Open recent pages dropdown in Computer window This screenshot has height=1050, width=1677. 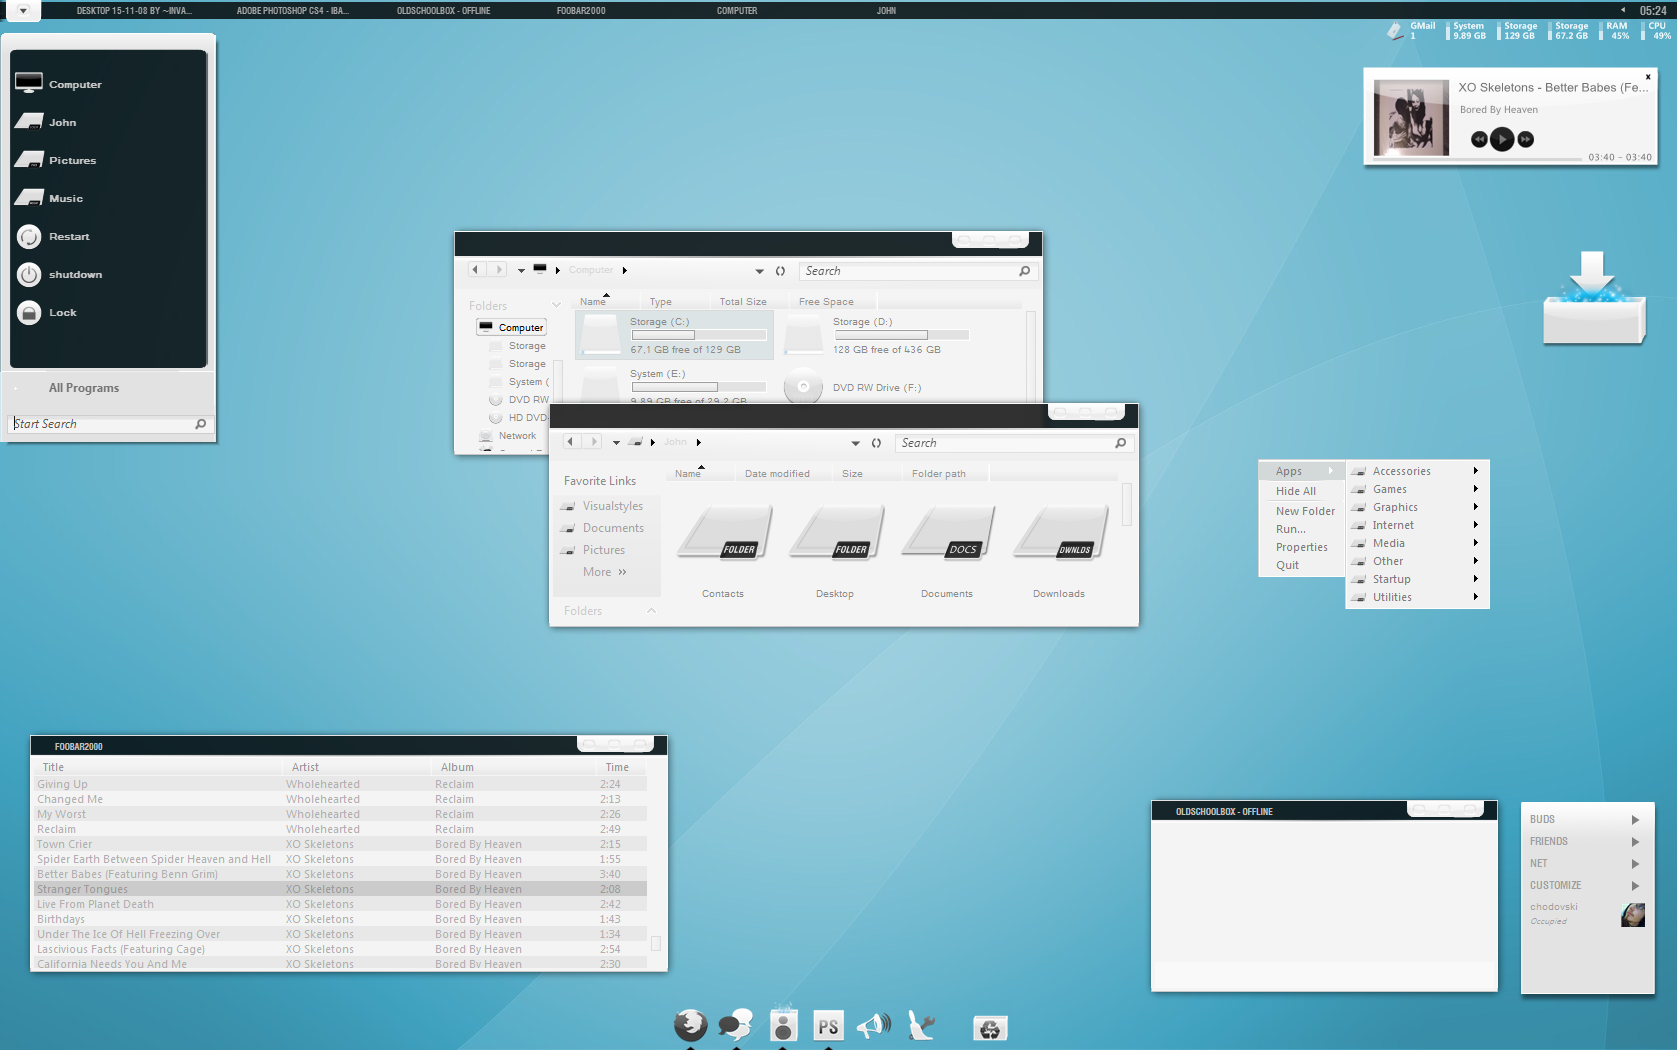pyautogui.click(x=521, y=270)
